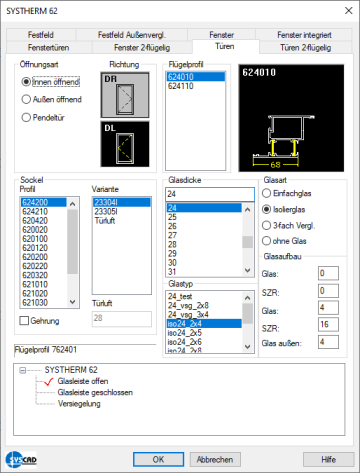Collapse the SYSTHERM 62 tree node
Image resolution: width=360 pixels, height=473 pixels.
22,370
